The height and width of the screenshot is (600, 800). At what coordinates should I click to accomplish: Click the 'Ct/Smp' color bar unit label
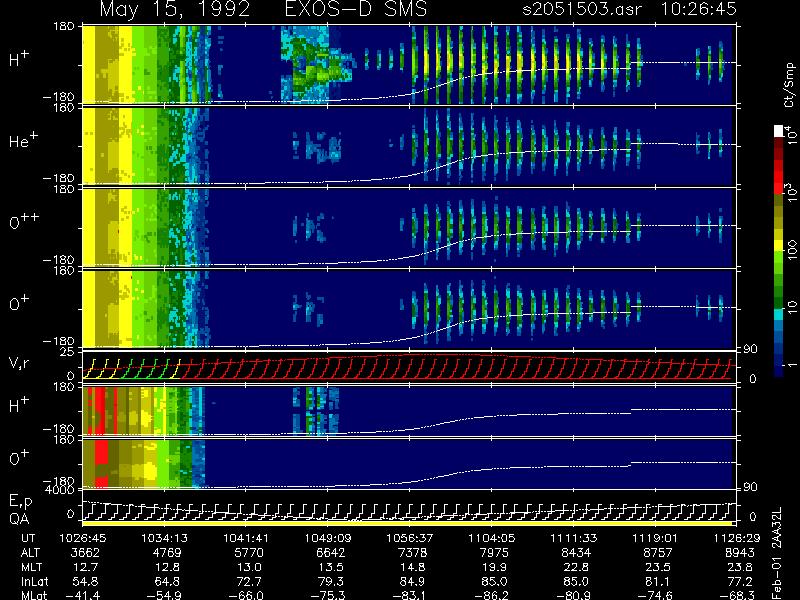click(789, 85)
